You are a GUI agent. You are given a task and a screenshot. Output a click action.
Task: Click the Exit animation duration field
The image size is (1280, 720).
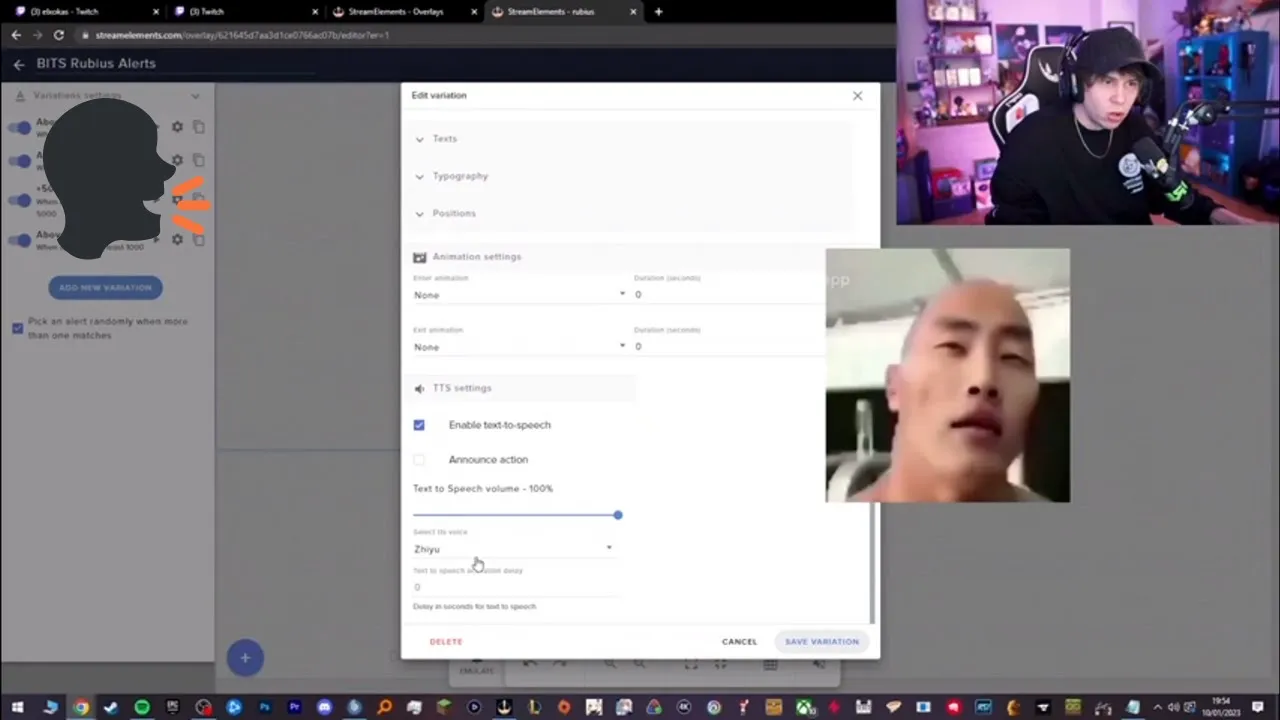click(x=730, y=347)
